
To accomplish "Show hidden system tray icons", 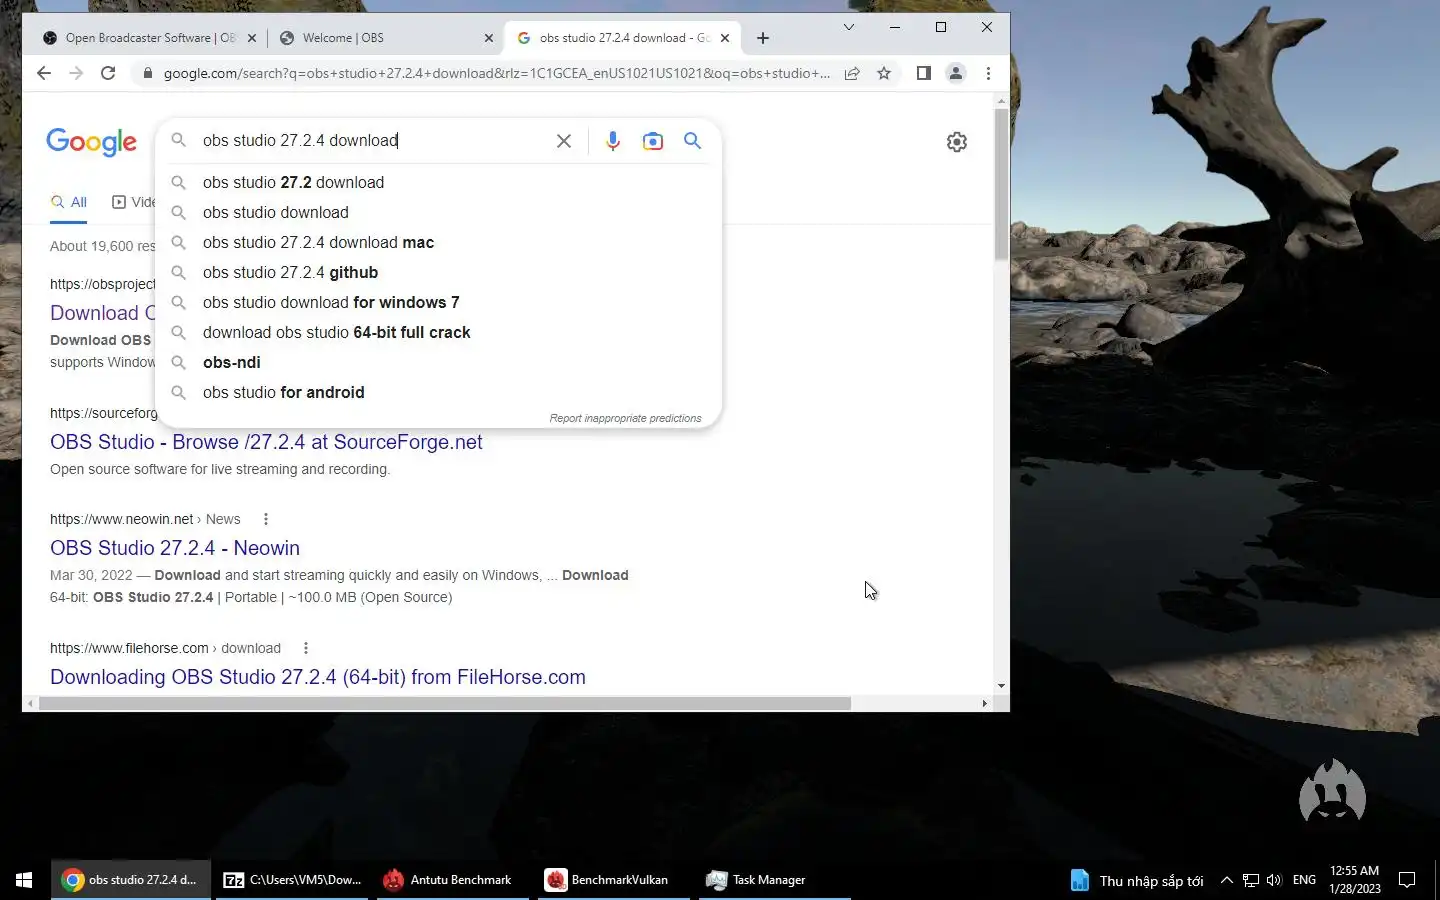I will click(1227, 880).
